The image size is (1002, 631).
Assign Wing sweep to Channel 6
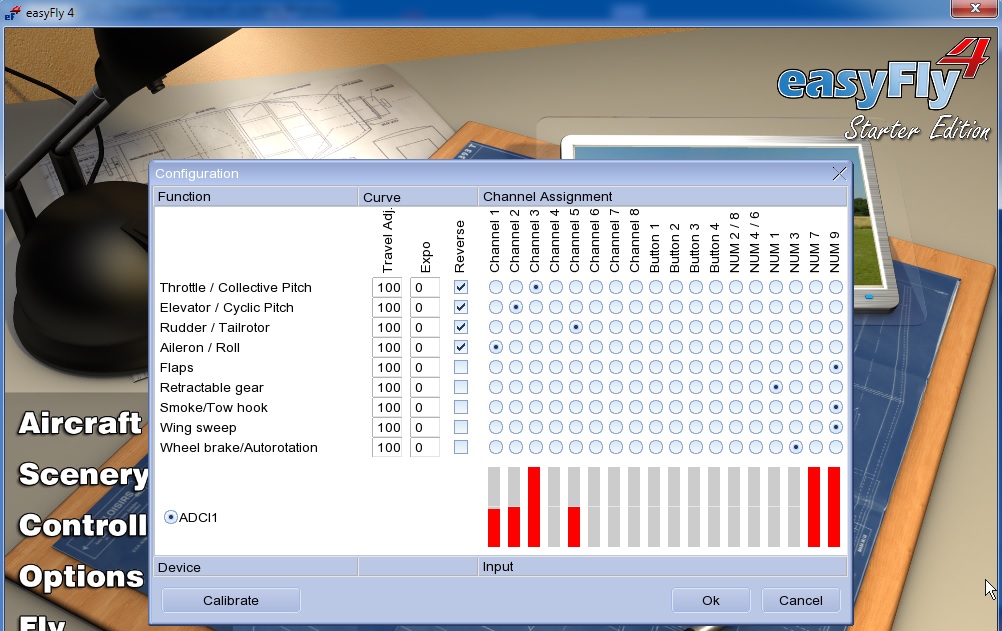pyautogui.click(x=596, y=427)
